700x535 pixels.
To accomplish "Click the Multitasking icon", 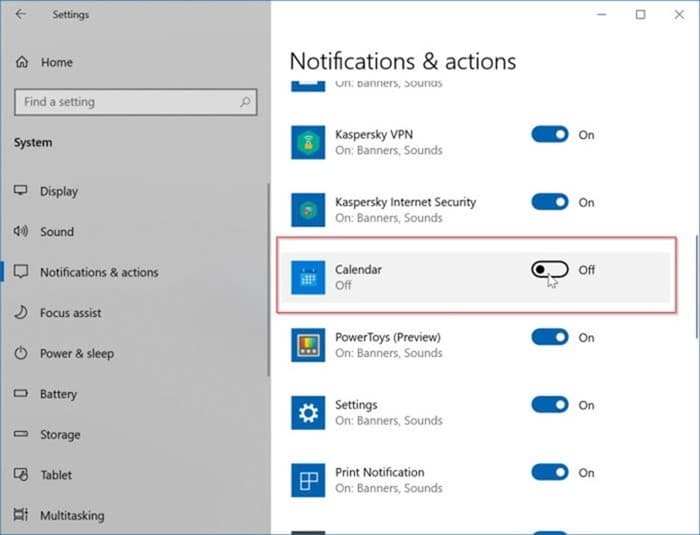I will (21, 515).
